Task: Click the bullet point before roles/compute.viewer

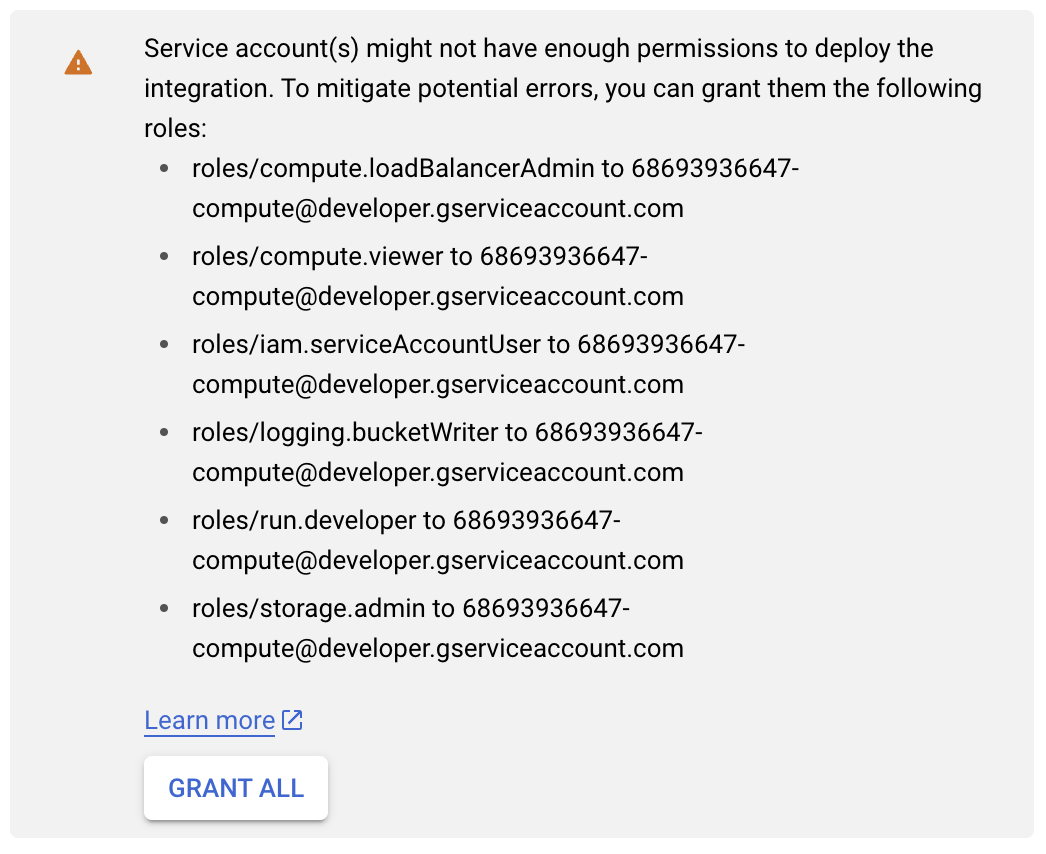Action: click(x=164, y=256)
